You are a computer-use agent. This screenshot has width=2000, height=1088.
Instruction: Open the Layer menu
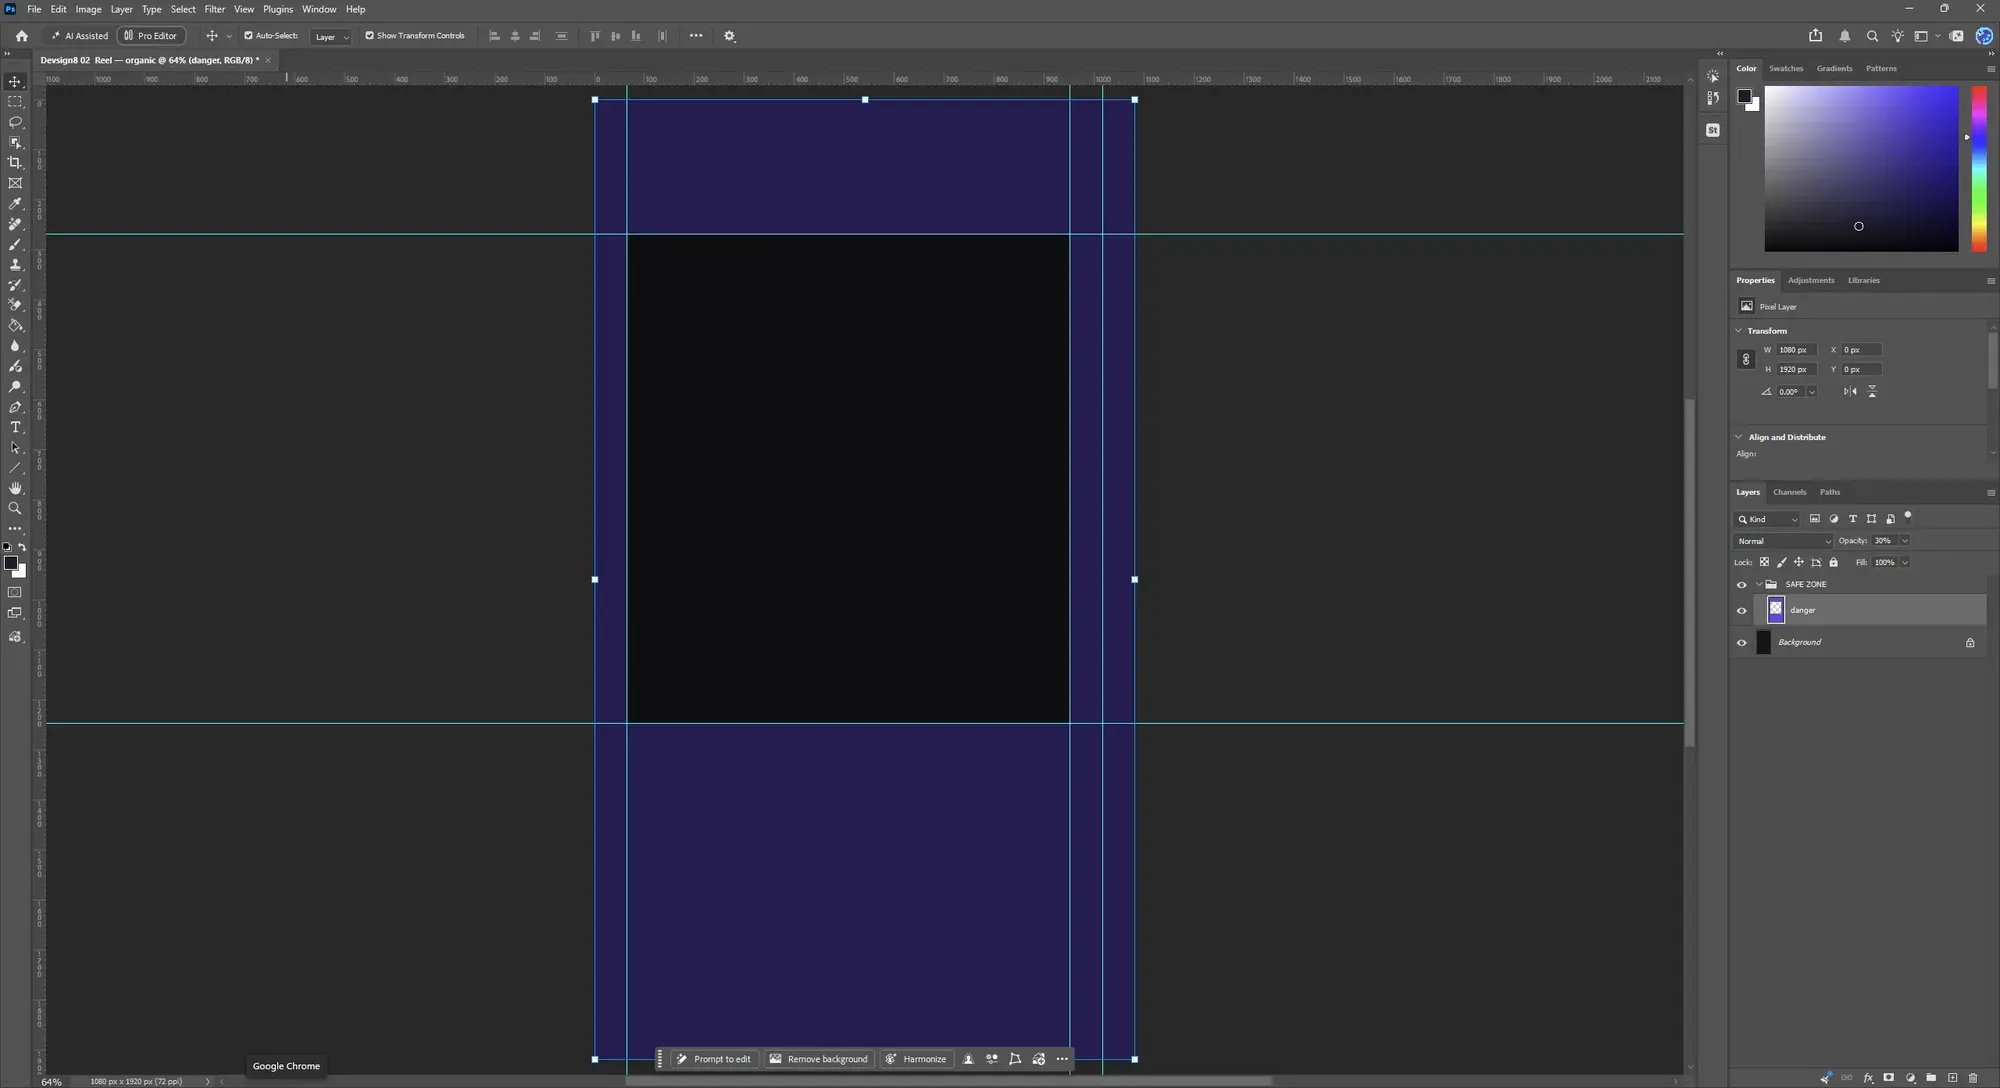(121, 9)
